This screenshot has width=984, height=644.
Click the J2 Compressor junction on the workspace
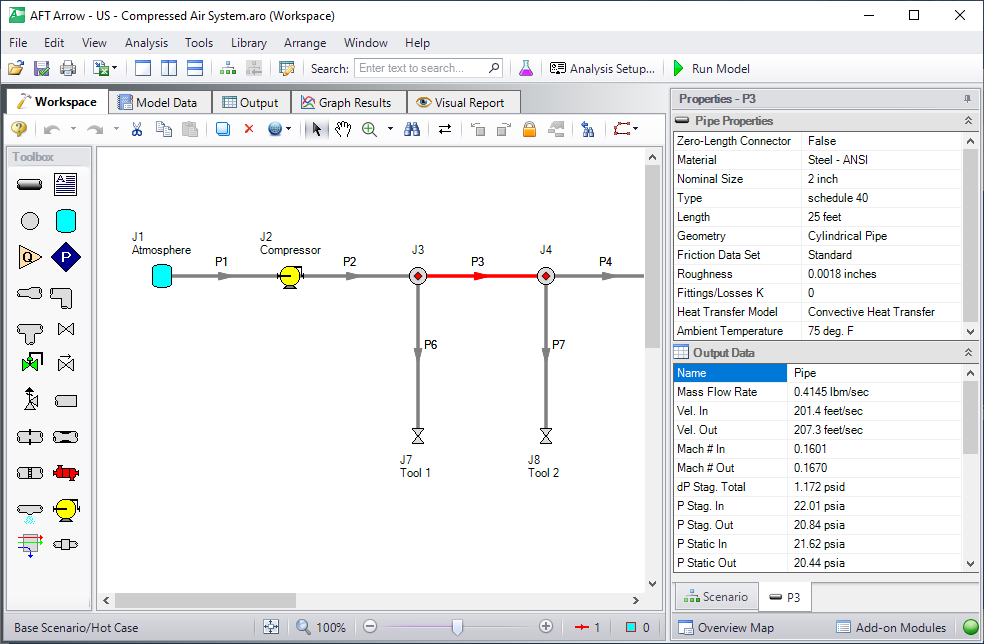[x=290, y=276]
